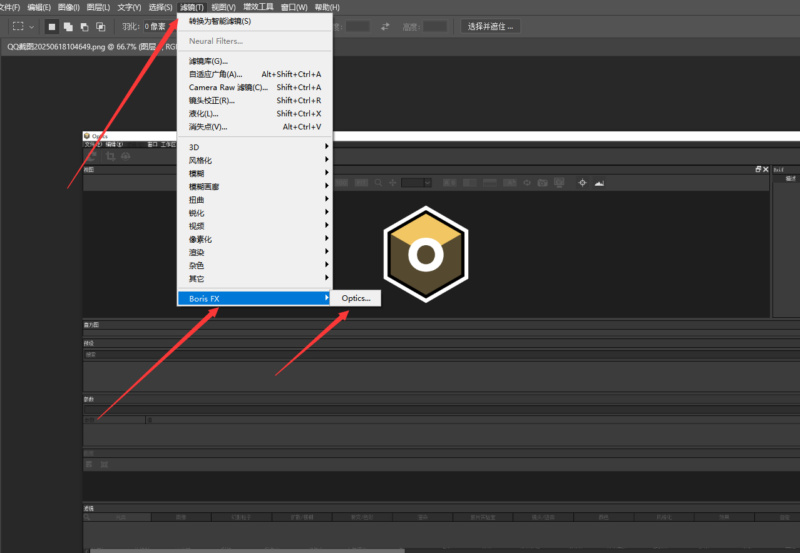Screen dimensions: 800x553
Task: Click the crosshair target icon in Optics toolbar
Action: coord(582,183)
